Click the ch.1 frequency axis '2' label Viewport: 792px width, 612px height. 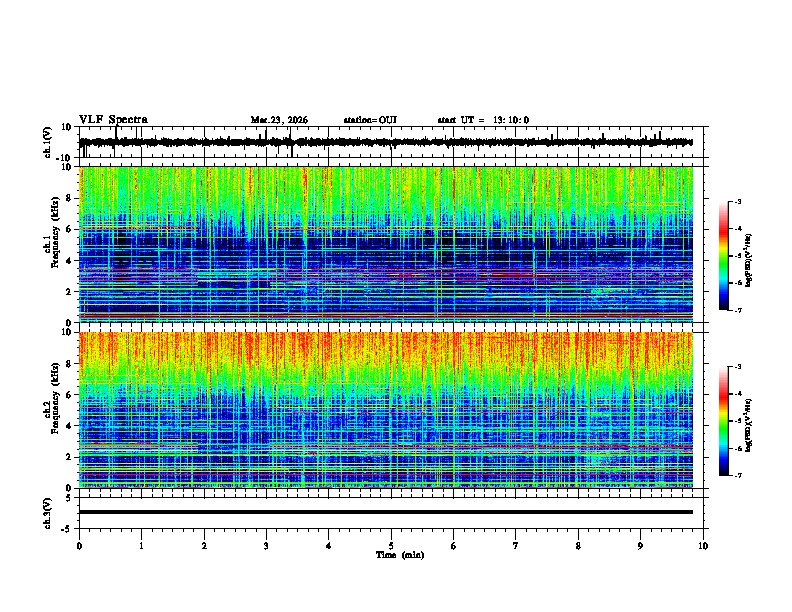(x=70, y=291)
